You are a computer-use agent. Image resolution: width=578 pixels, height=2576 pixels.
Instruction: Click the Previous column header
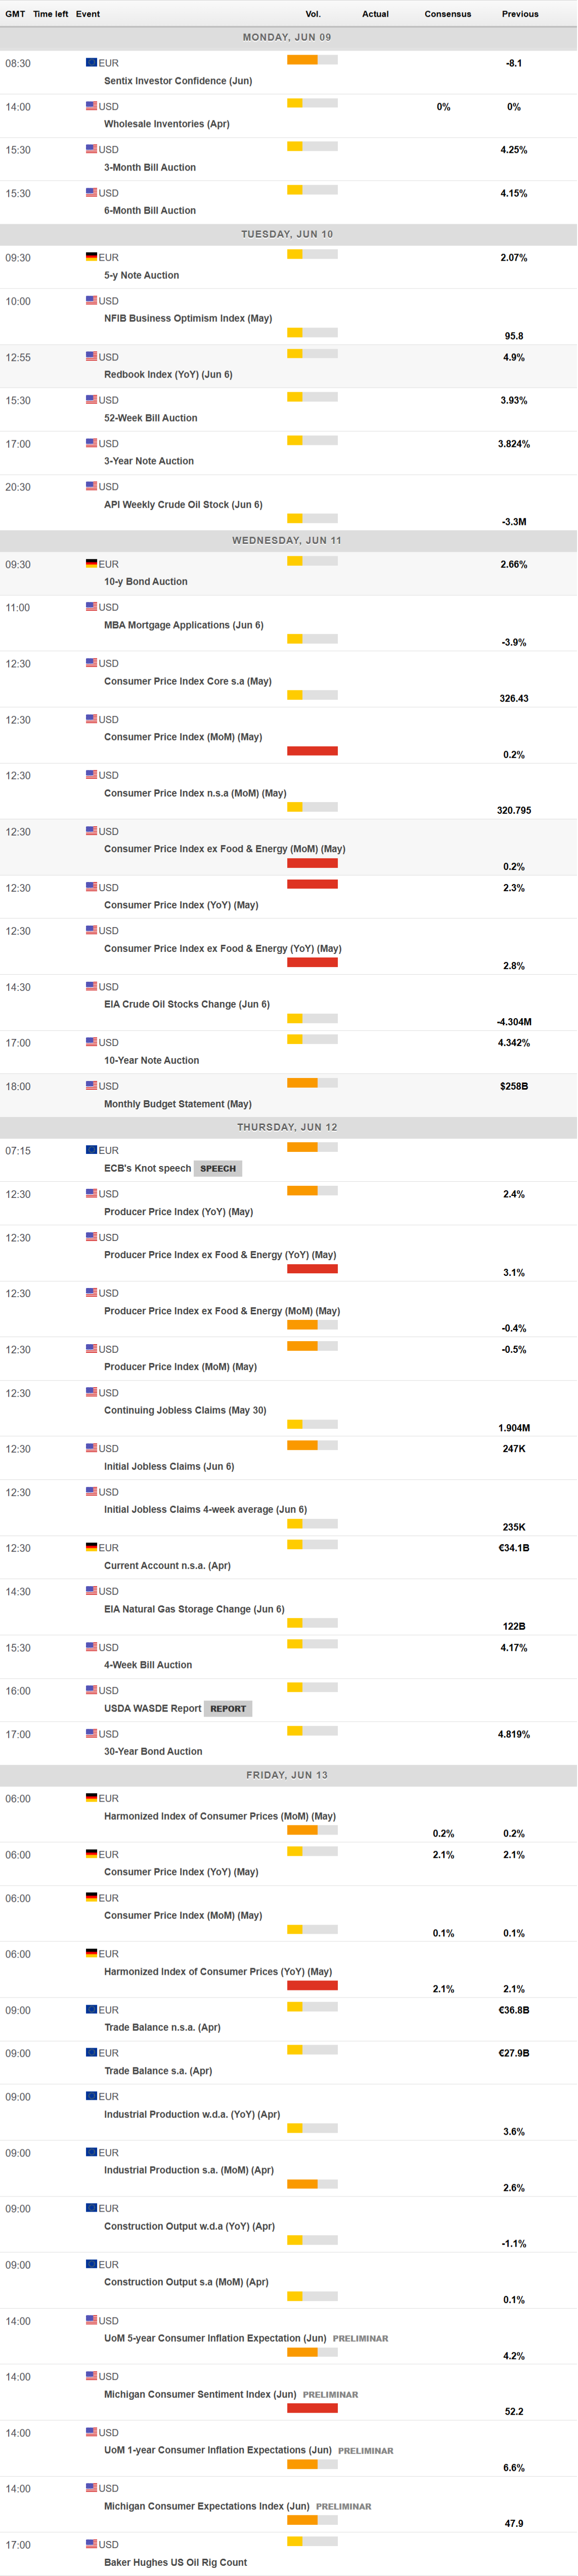coord(519,14)
